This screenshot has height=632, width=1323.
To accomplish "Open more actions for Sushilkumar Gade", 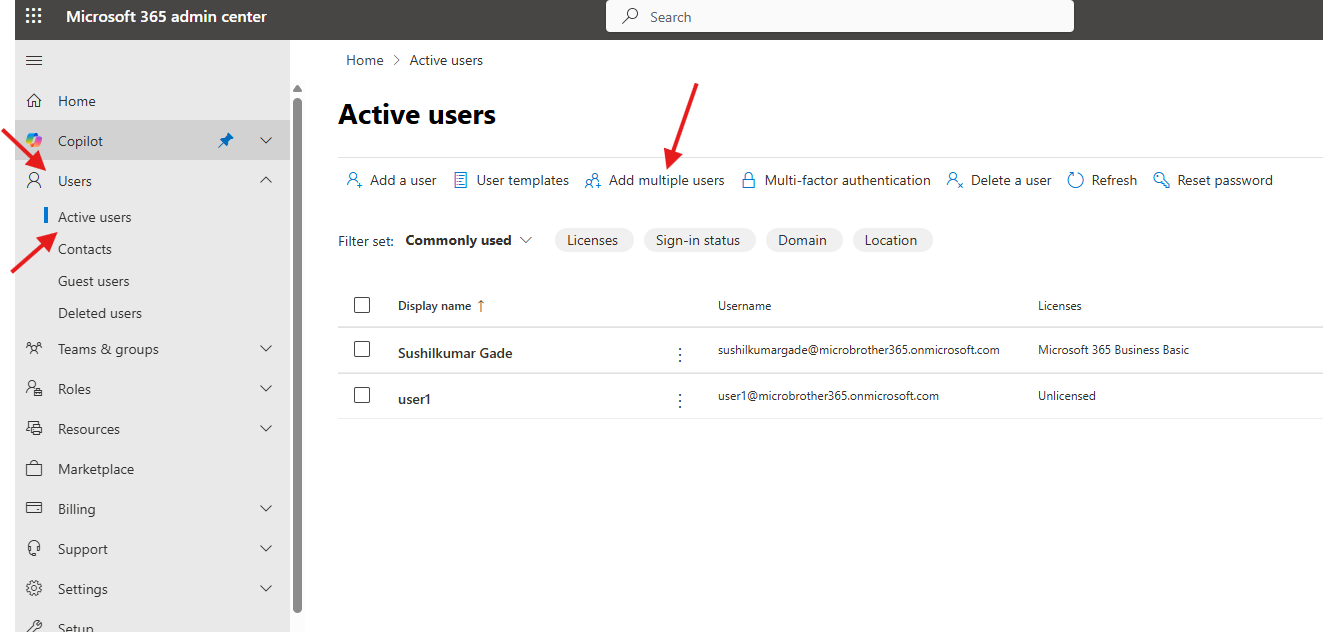I will click(x=680, y=354).
